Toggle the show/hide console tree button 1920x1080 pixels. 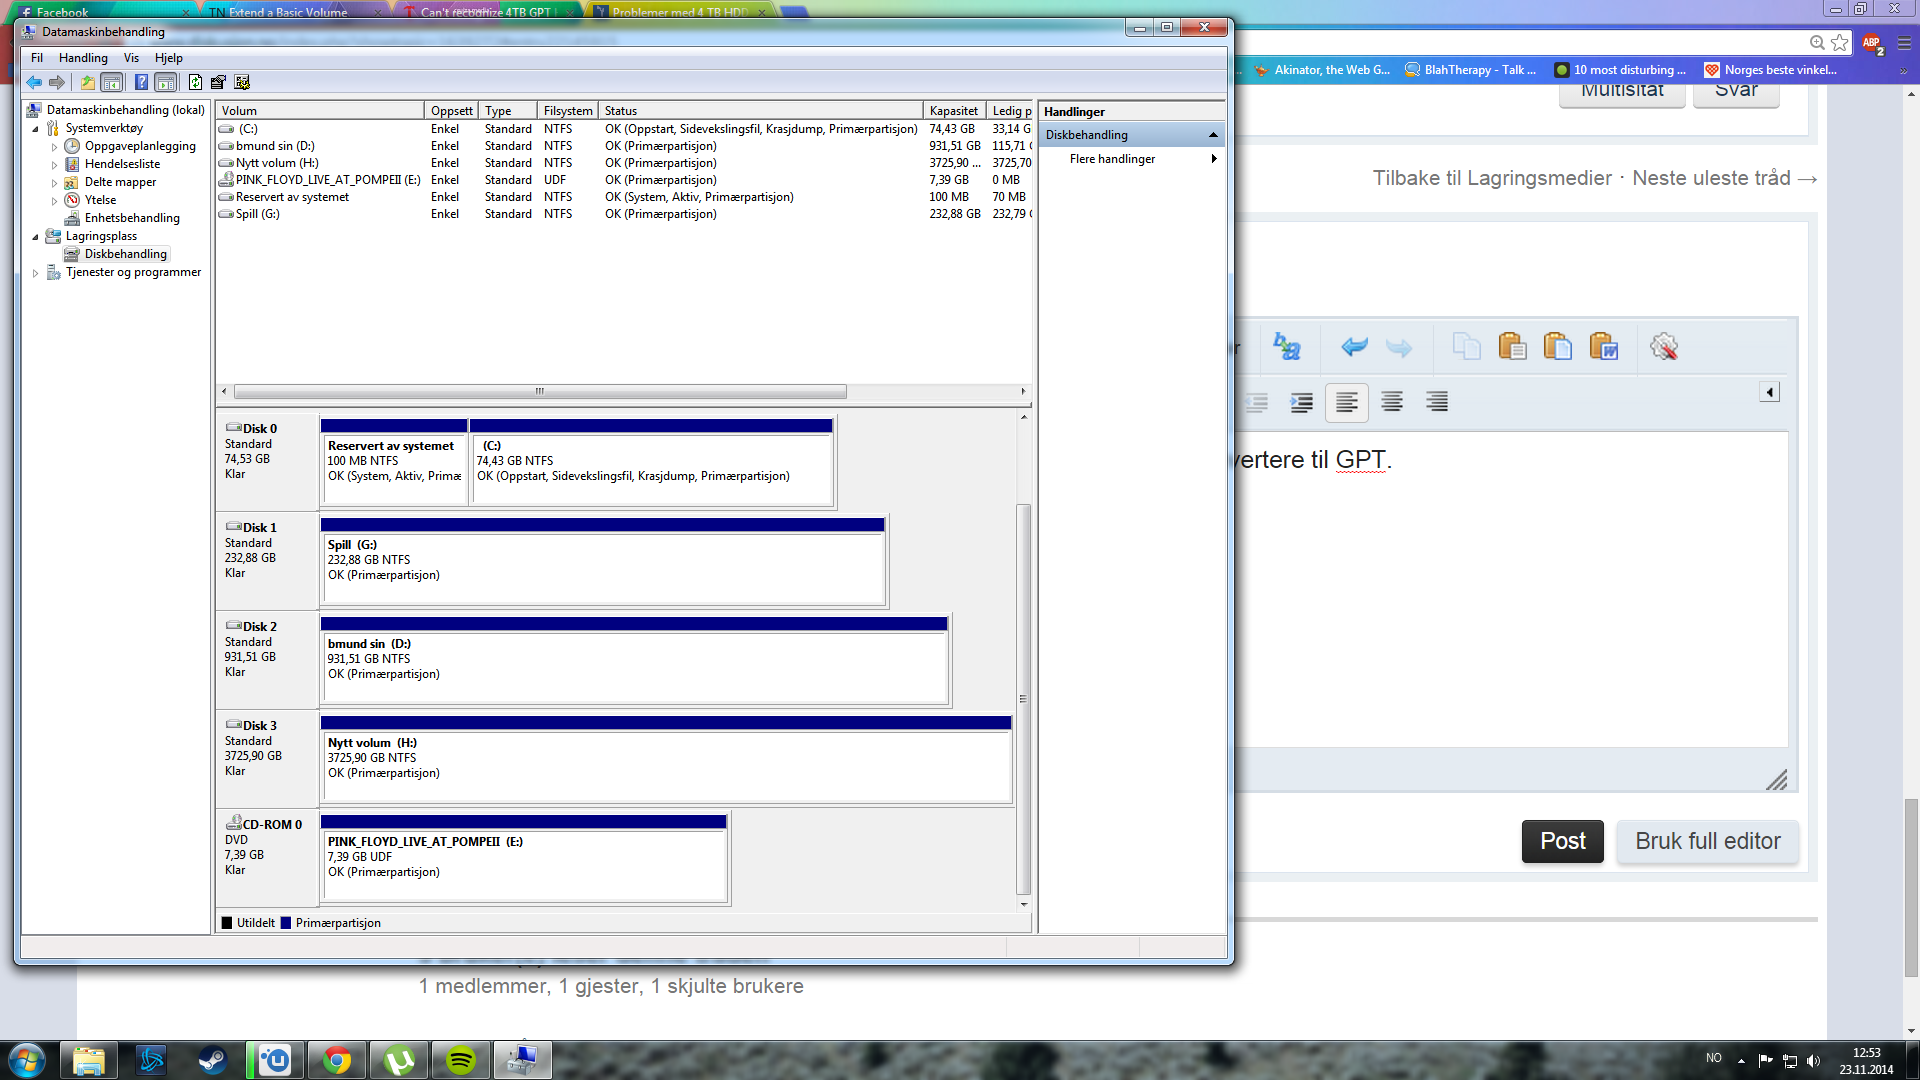click(x=112, y=82)
